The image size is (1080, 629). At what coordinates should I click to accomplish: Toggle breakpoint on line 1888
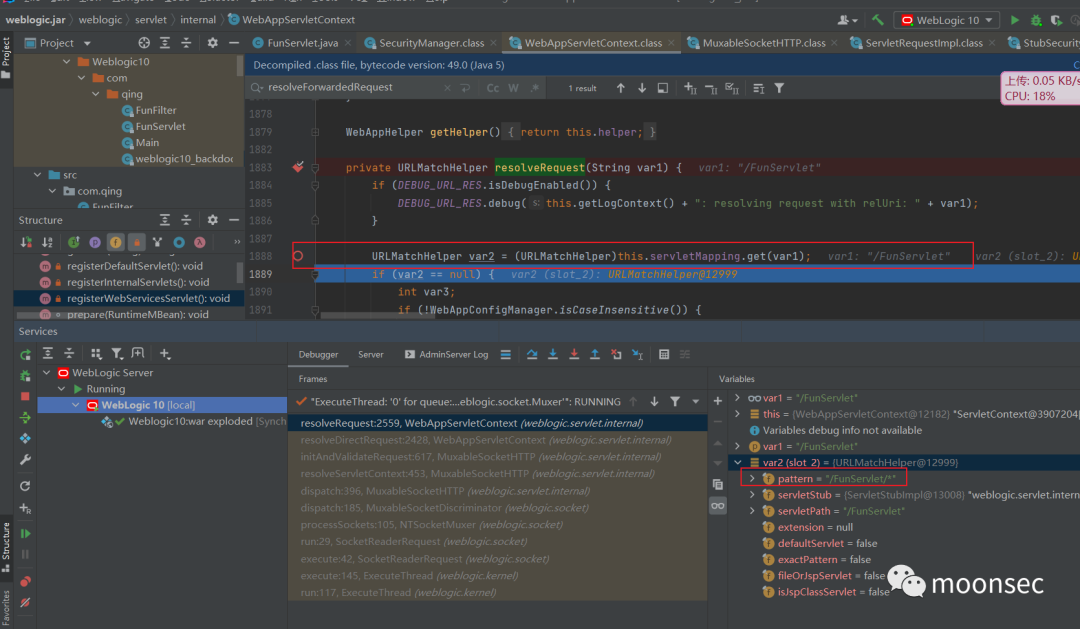[x=298, y=256]
